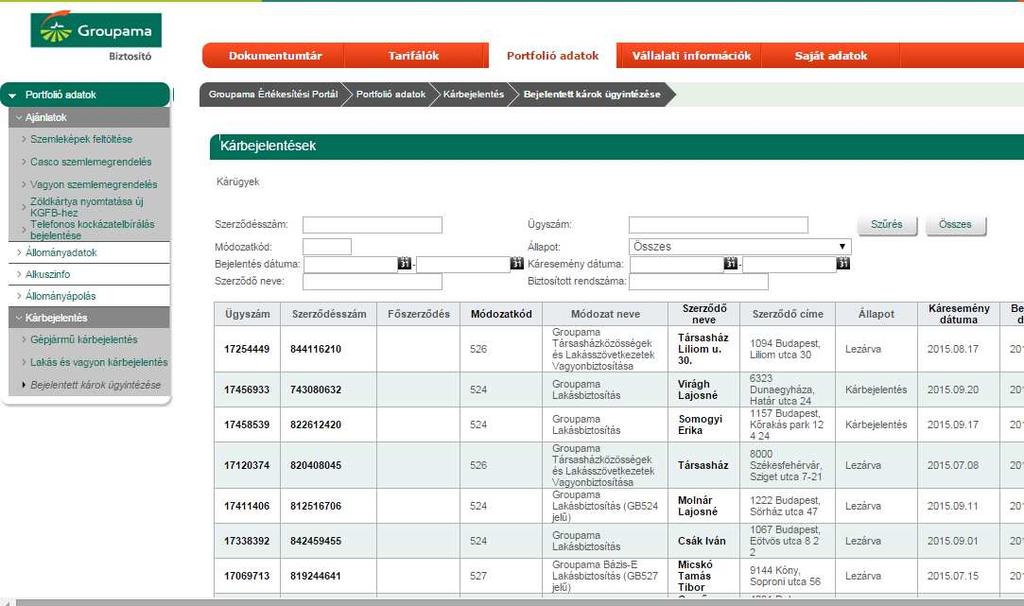The width and height of the screenshot is (1024, 606).
Task: Open the Bejelentés dátuma start-date calendar icon
Action: click(405, 263)
